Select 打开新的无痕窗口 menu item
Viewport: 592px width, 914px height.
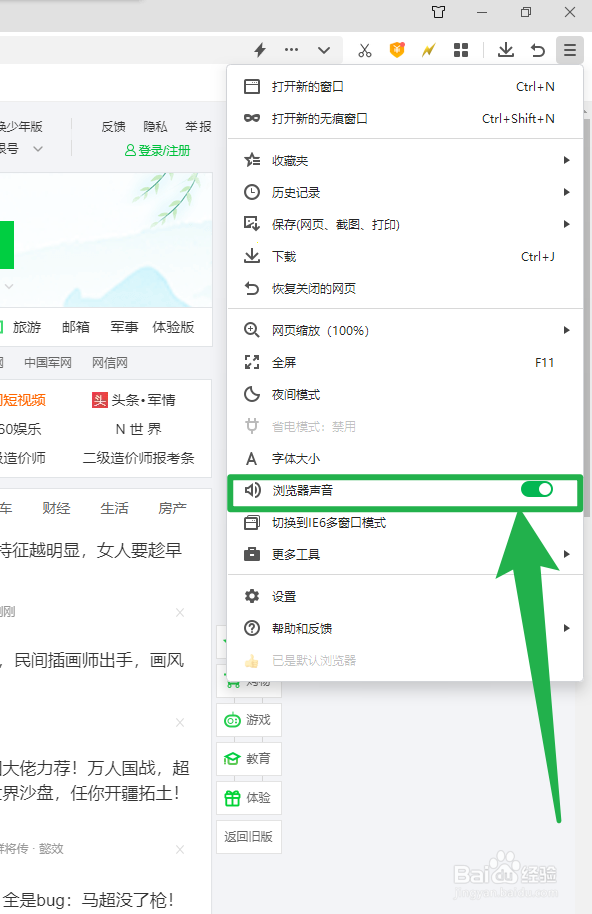tap(405, 119)
